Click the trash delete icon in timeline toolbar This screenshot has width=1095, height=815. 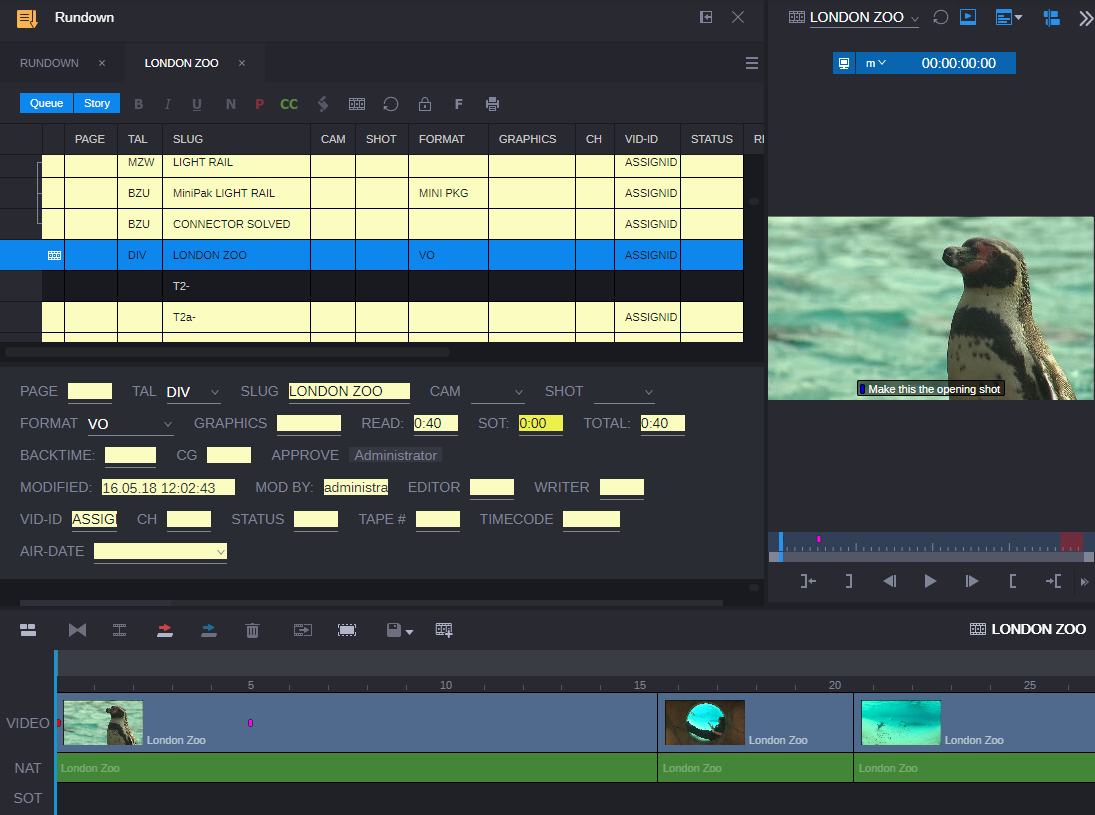point(253,630)
